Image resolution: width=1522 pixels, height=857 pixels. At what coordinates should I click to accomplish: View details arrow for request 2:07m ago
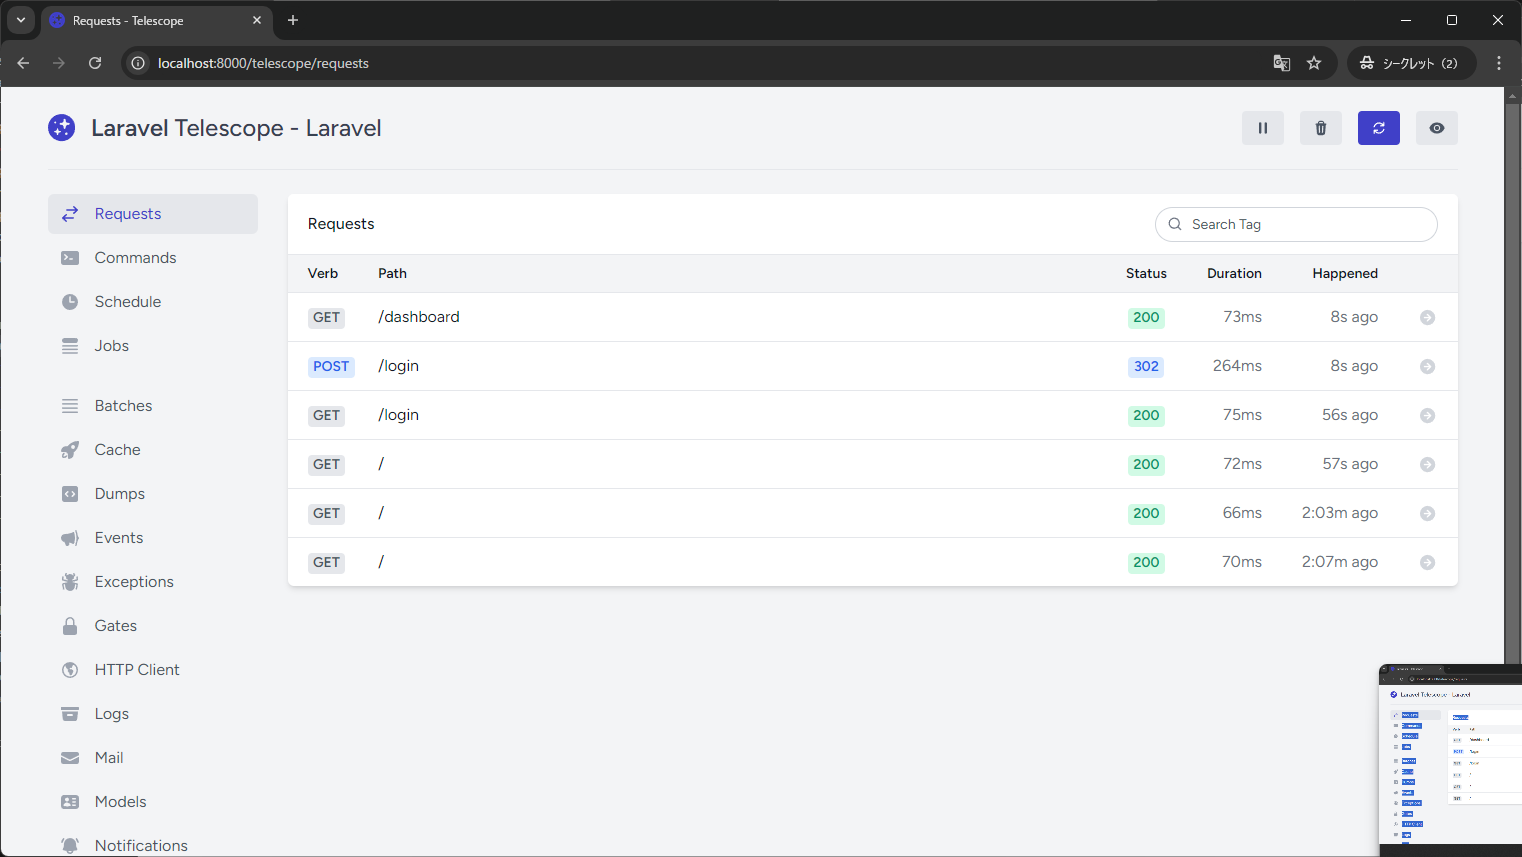coord(1428,562)
